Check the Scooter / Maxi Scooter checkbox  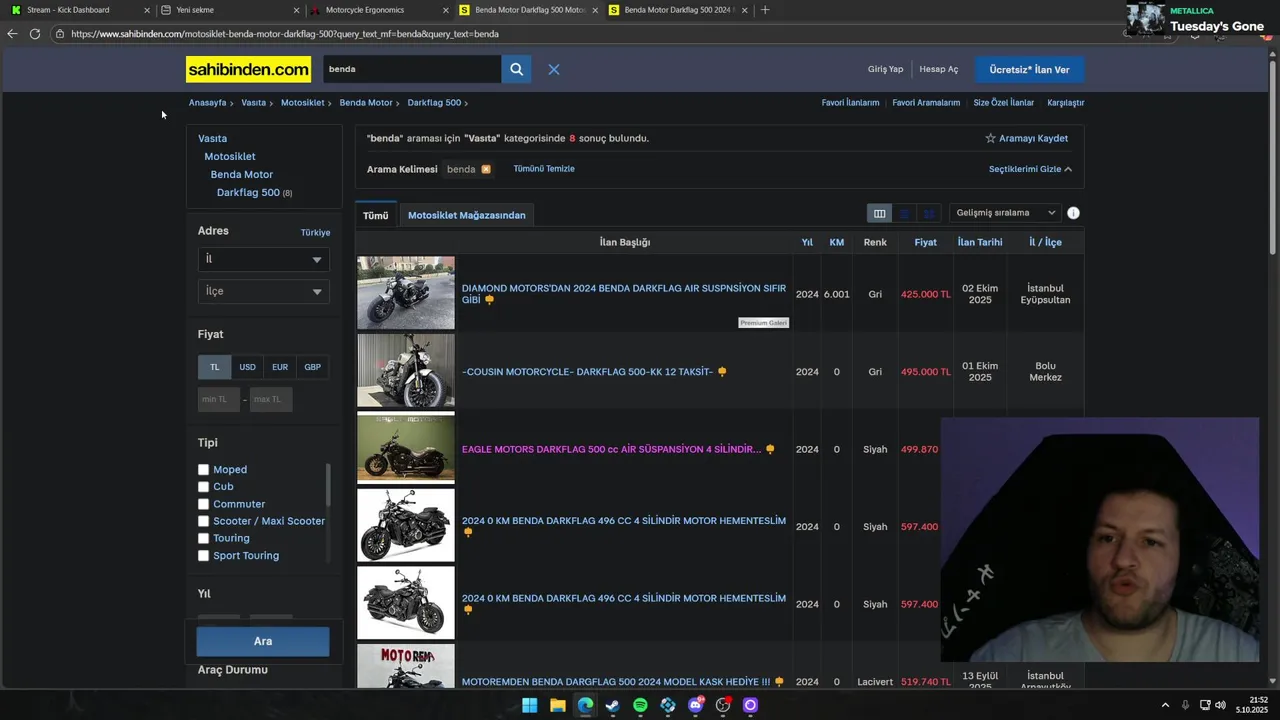tap(203, 521)
